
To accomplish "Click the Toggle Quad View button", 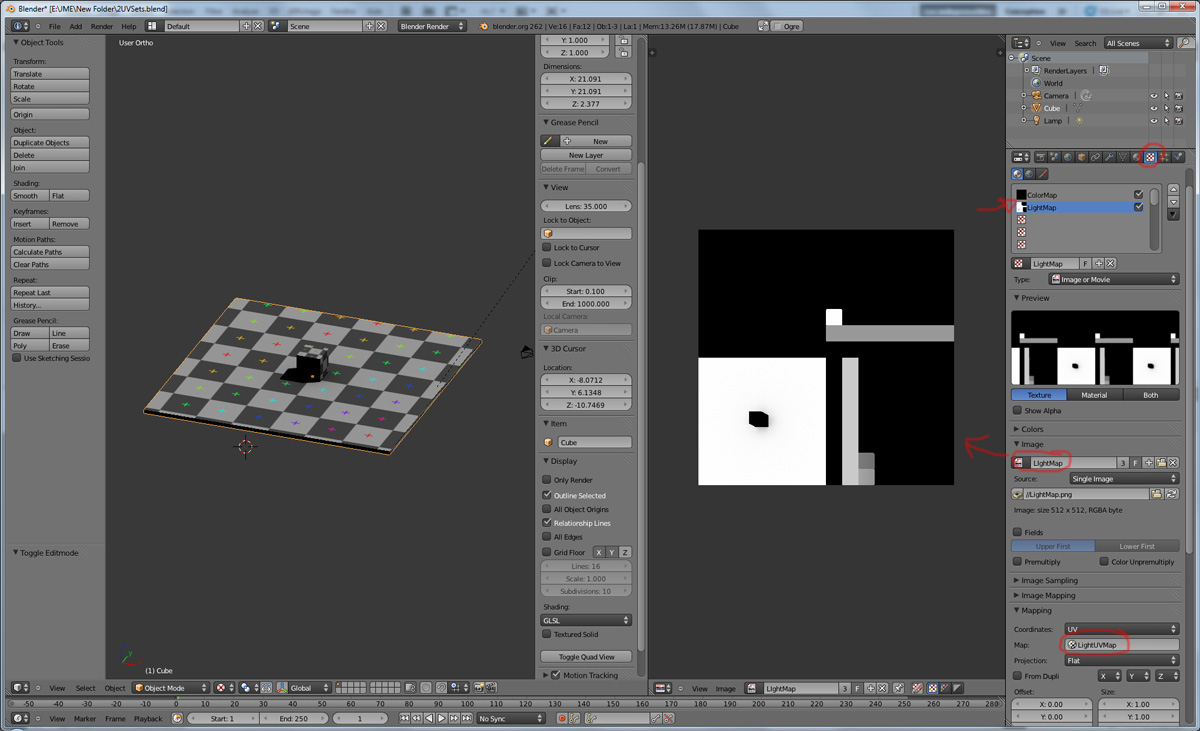I will pyautogui.click(x=587, y=657).
